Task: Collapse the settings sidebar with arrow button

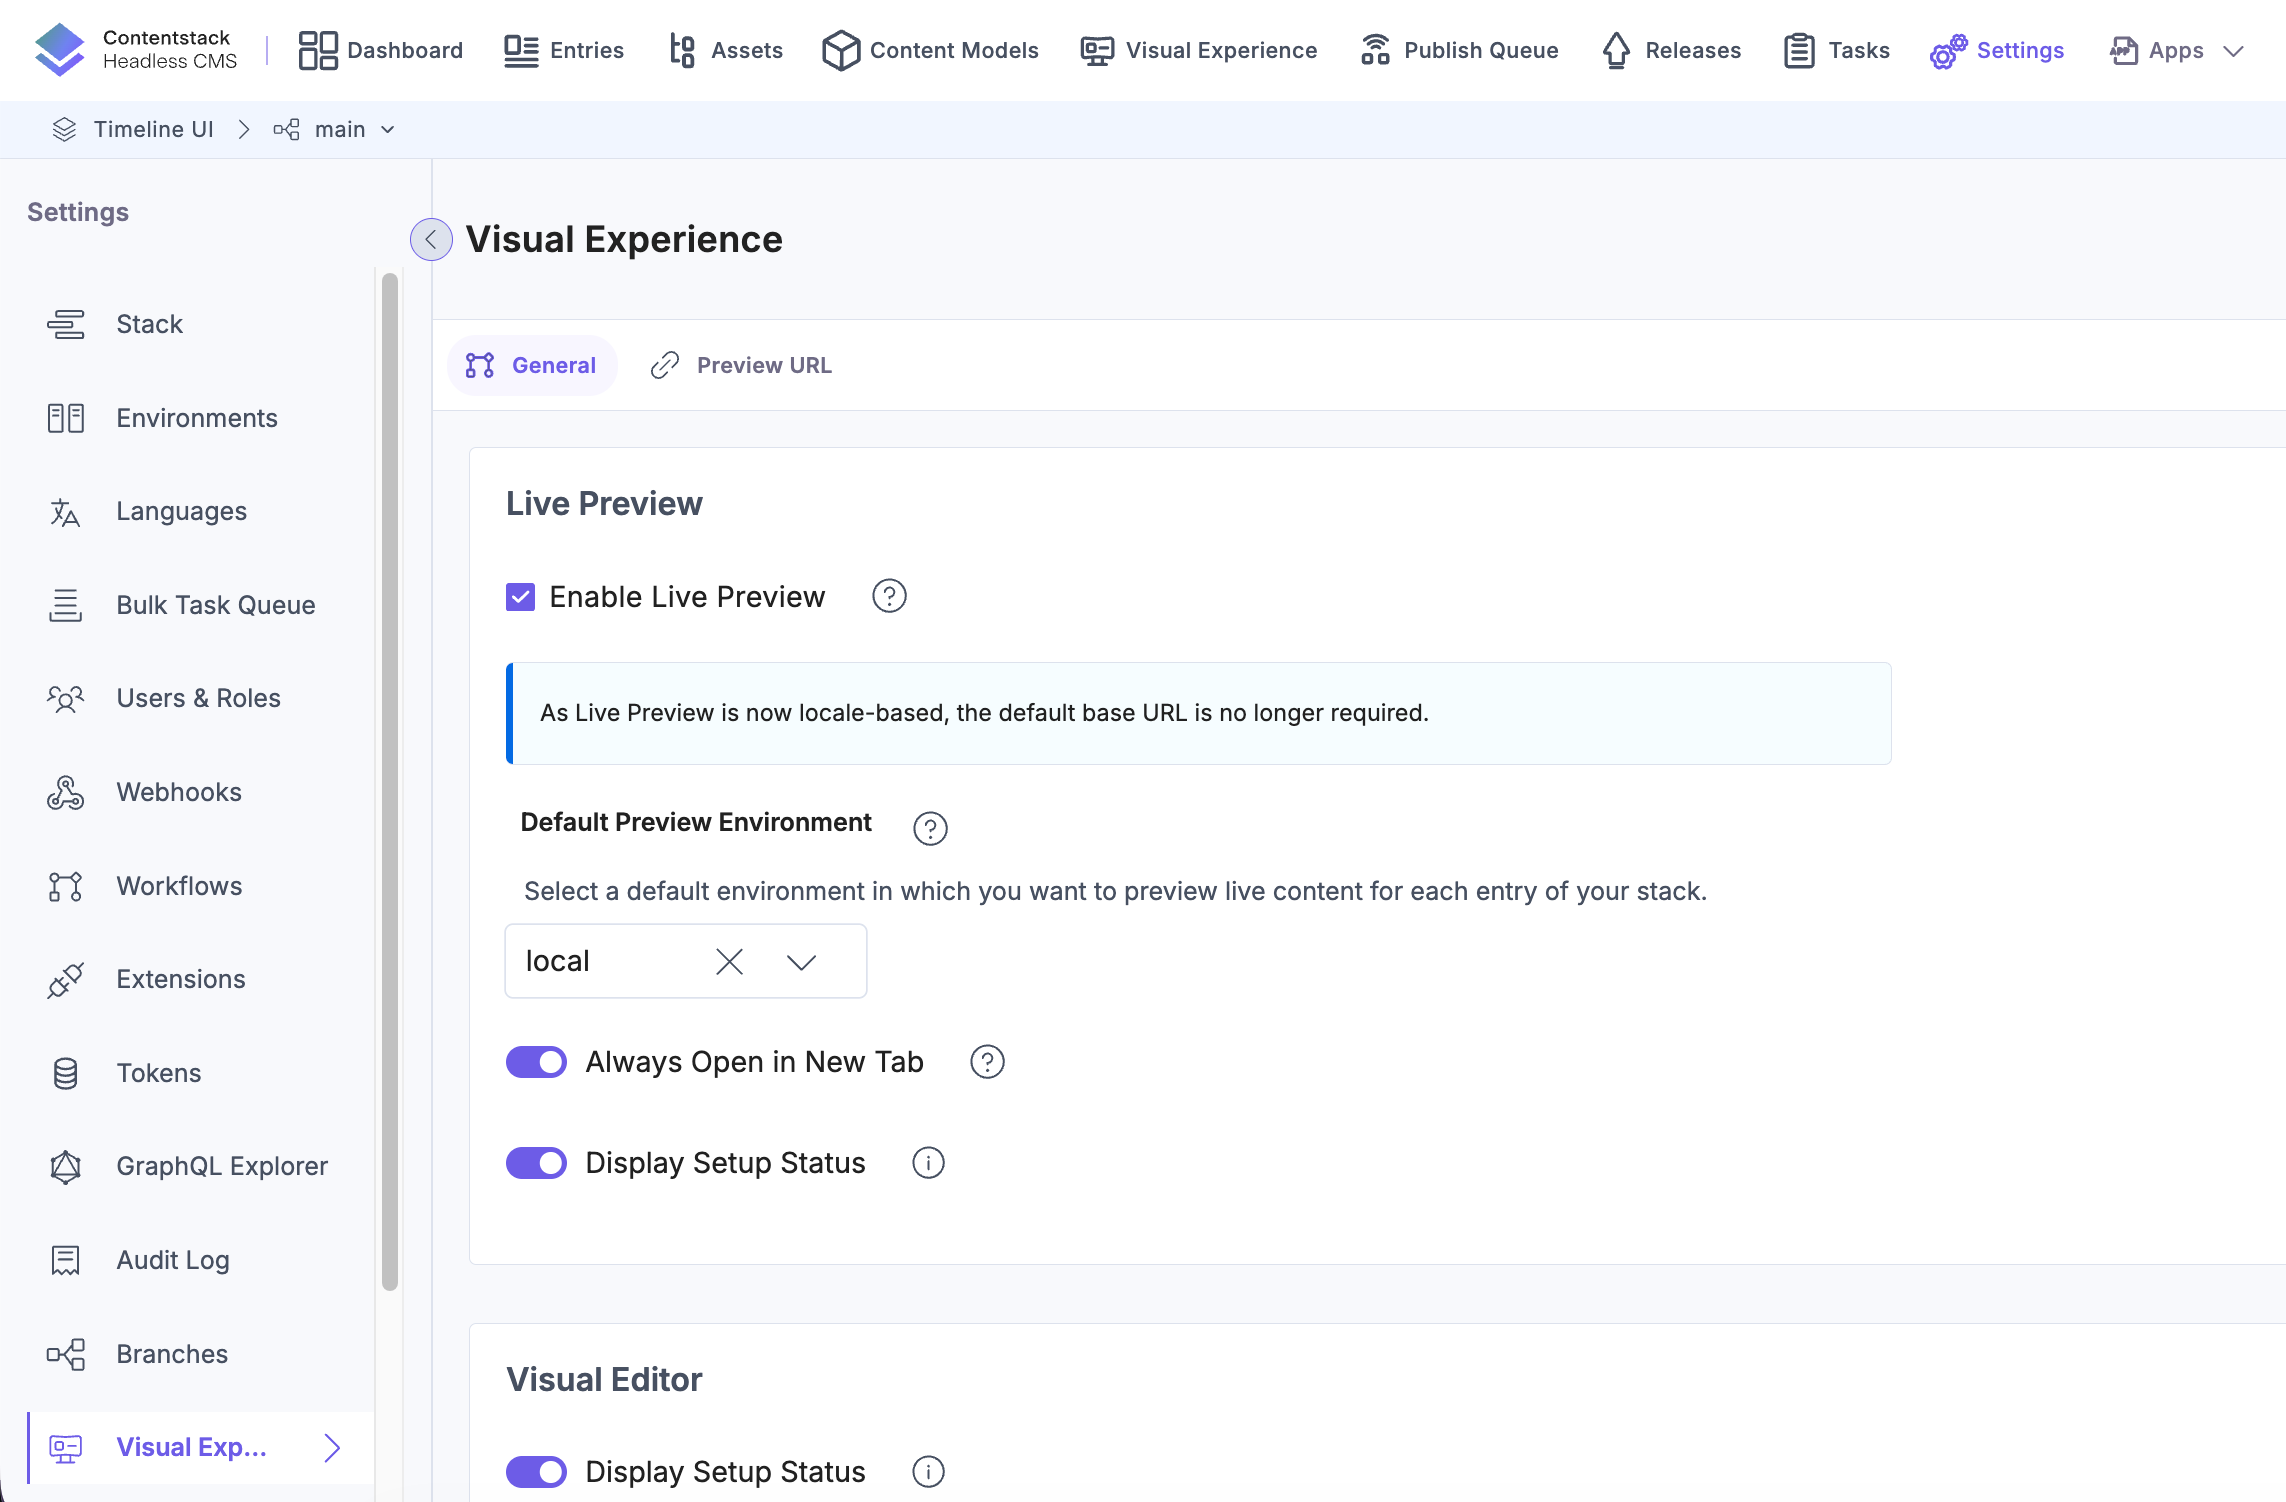Action: click(x=431, y=240)
